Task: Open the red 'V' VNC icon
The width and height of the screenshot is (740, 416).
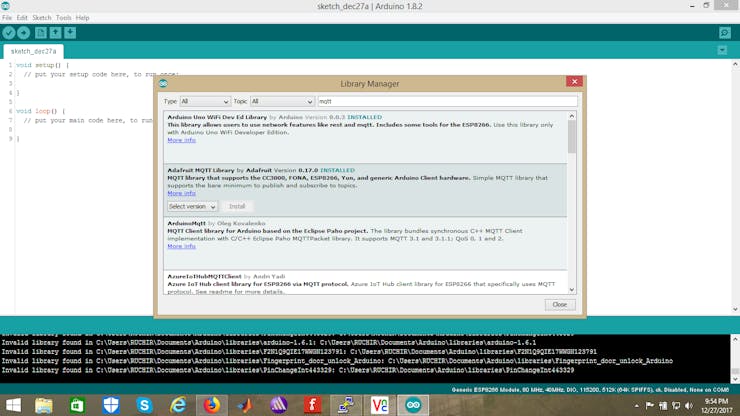Action: click(379, 405)
